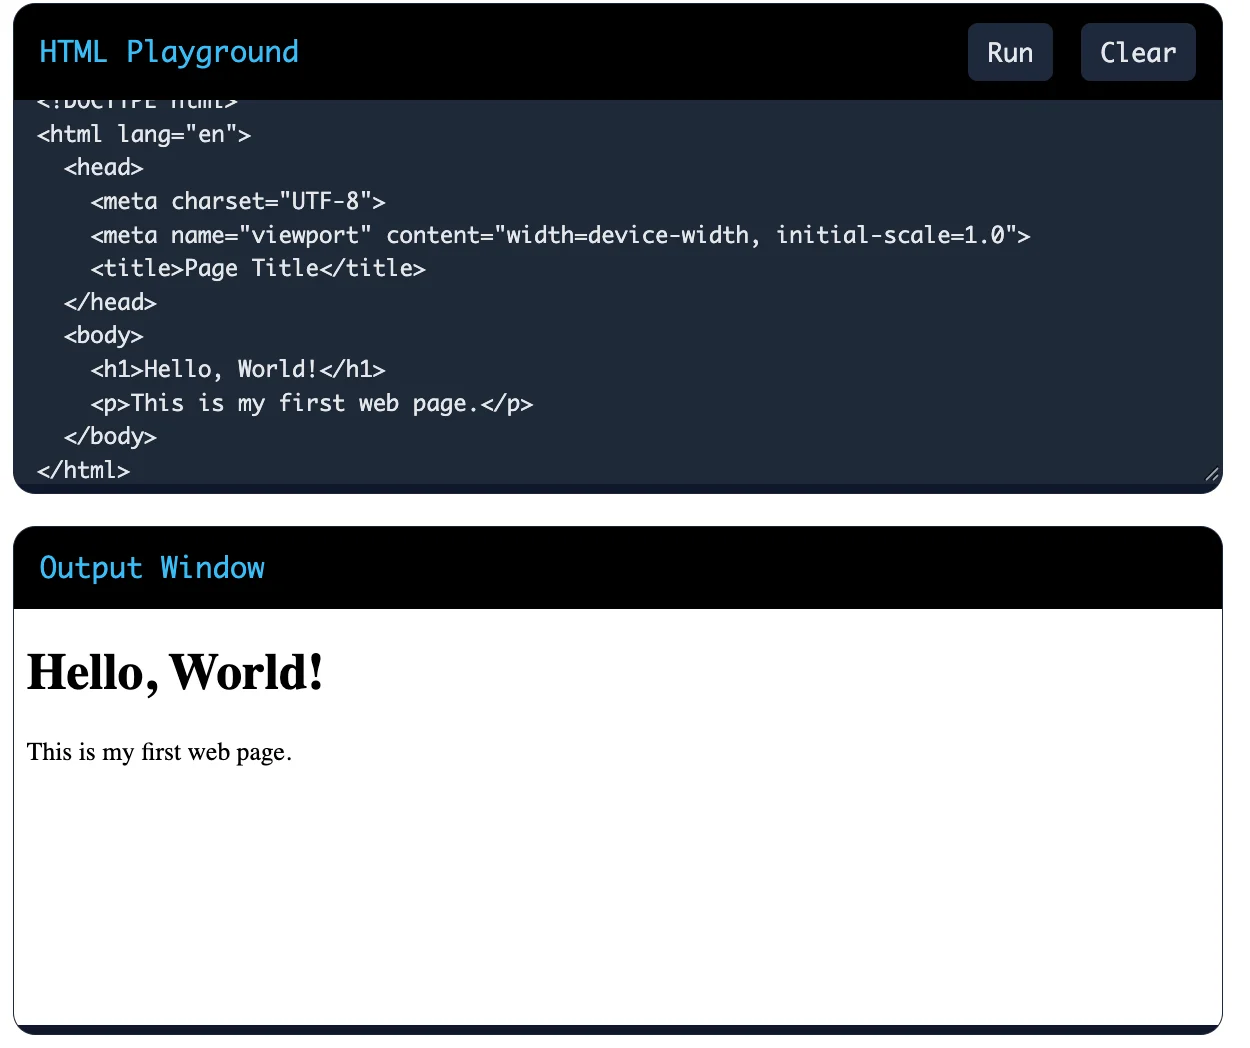Click the Clear button

(1138, 52)
